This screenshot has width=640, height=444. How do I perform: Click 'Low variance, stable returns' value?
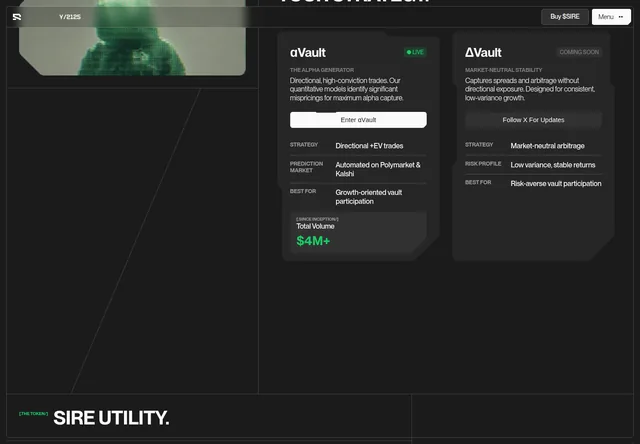(x=553, y=165)
